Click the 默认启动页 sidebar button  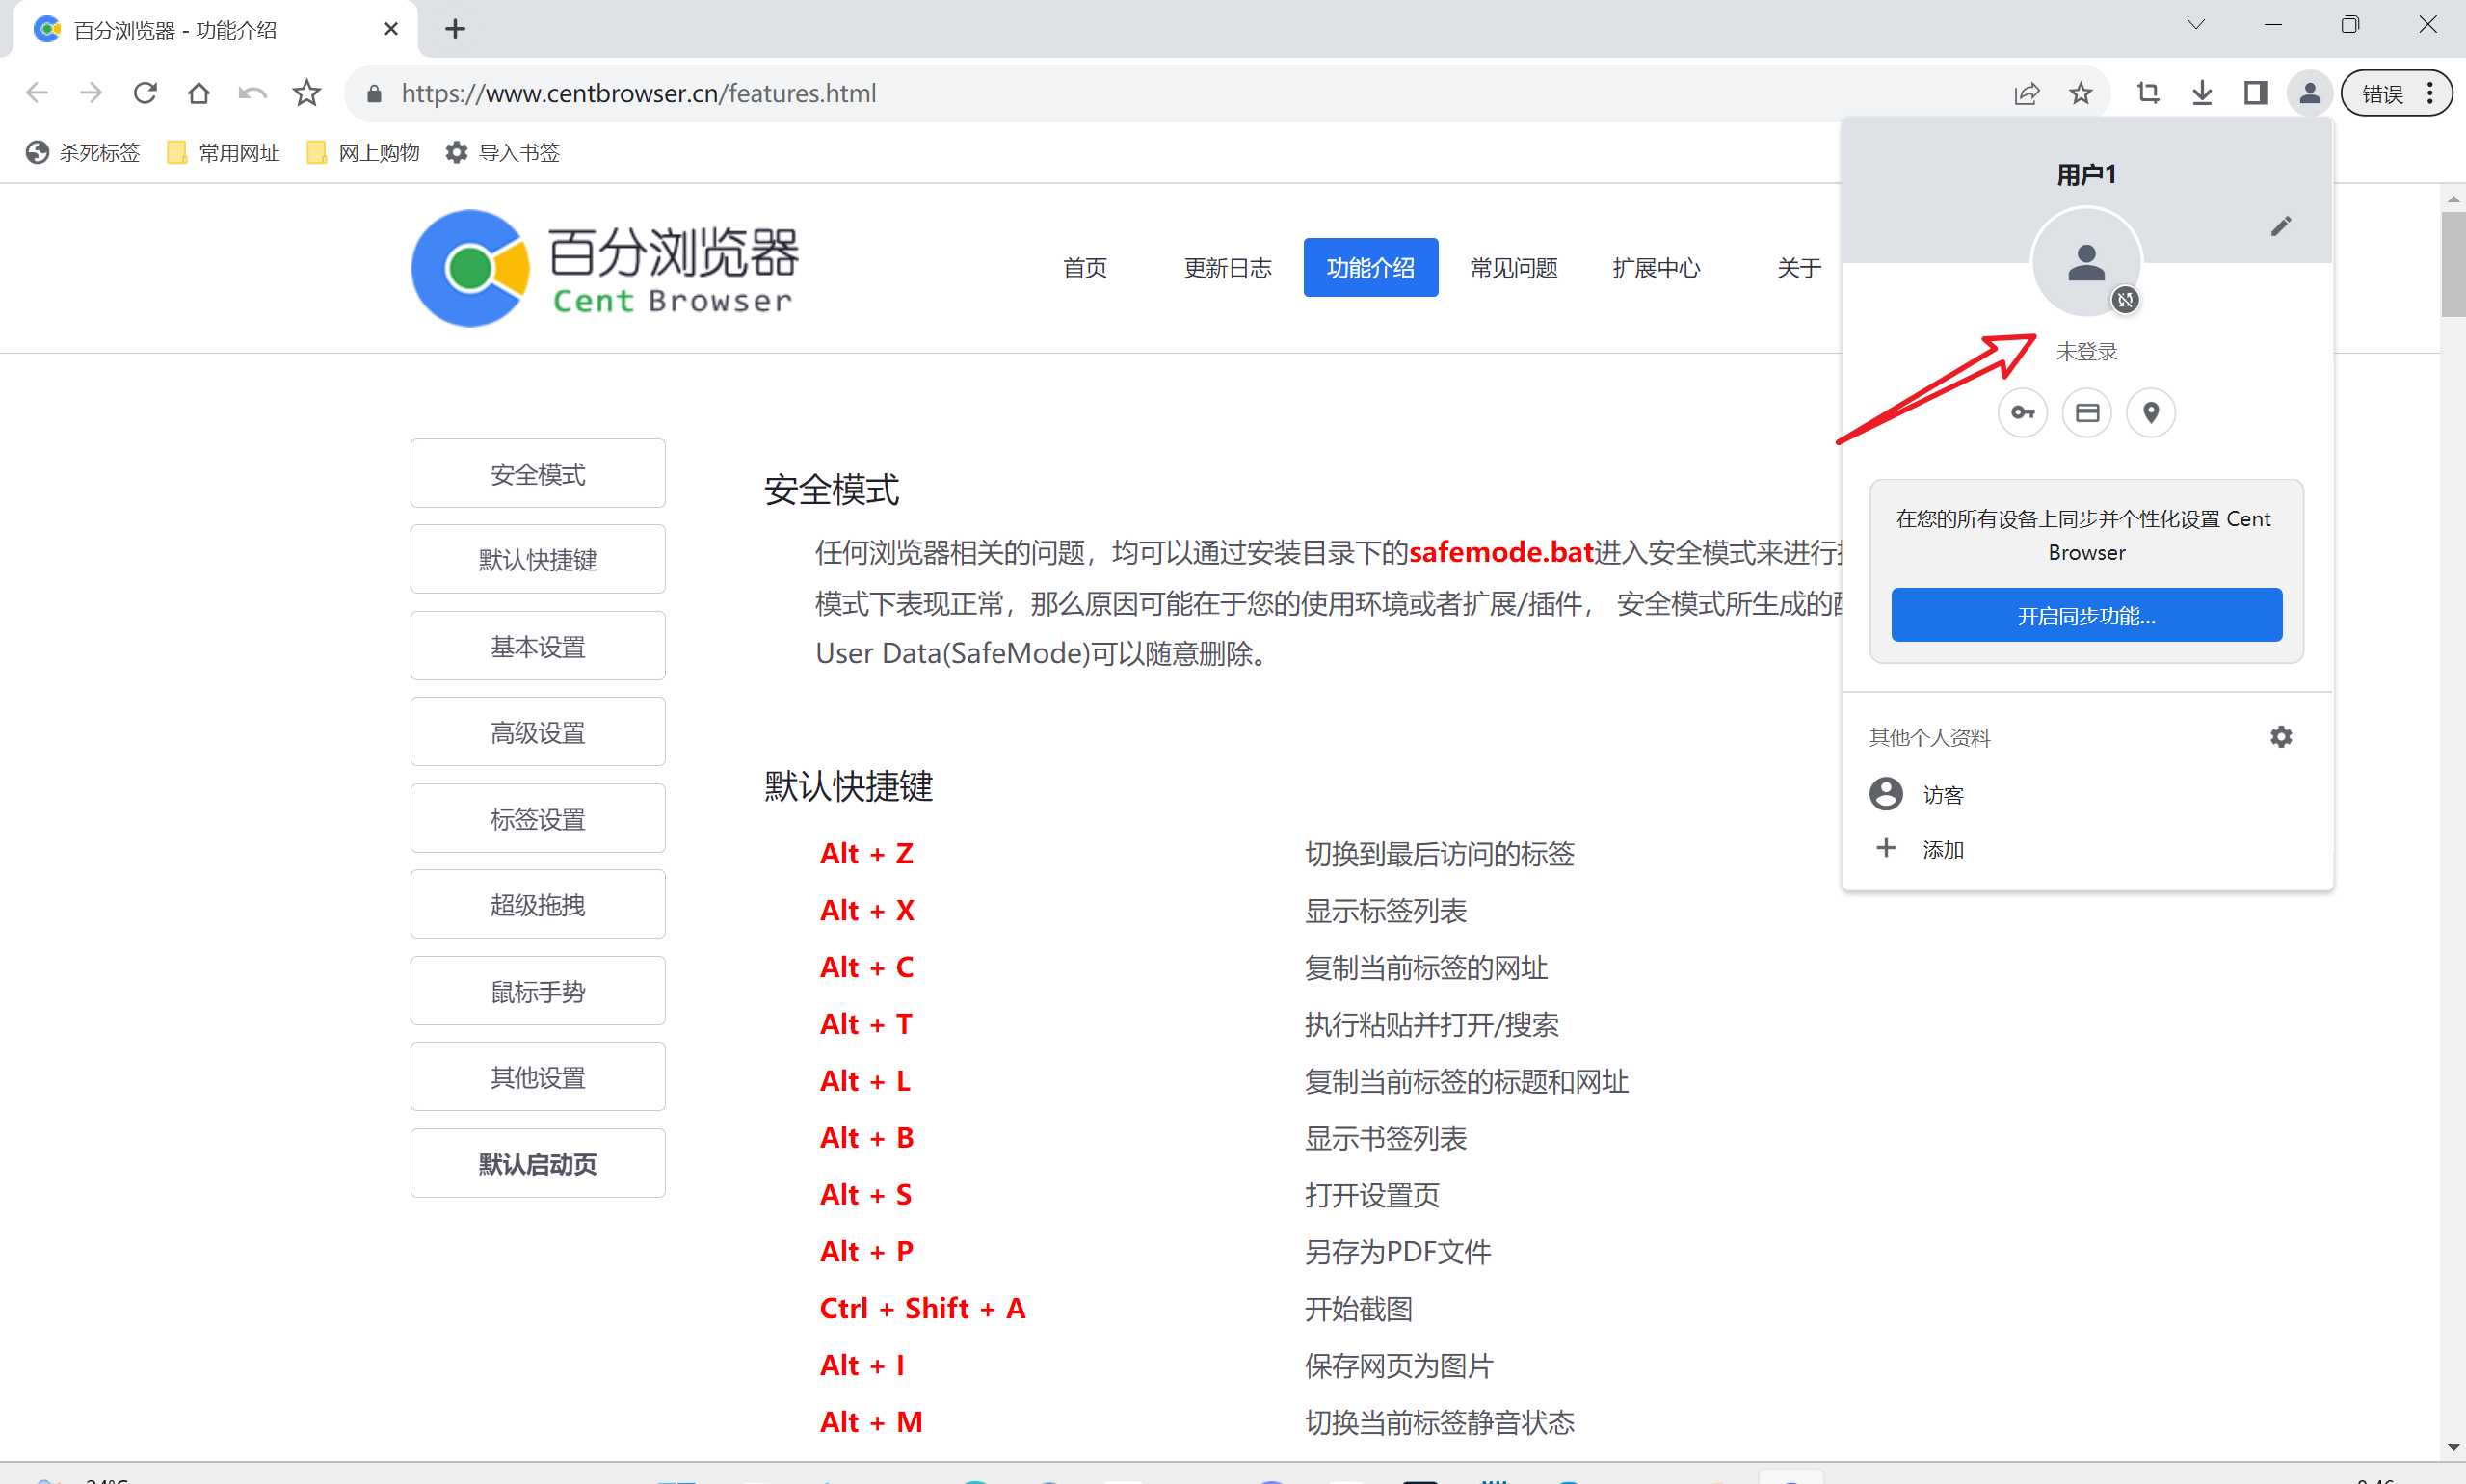tap(538, 1164)
